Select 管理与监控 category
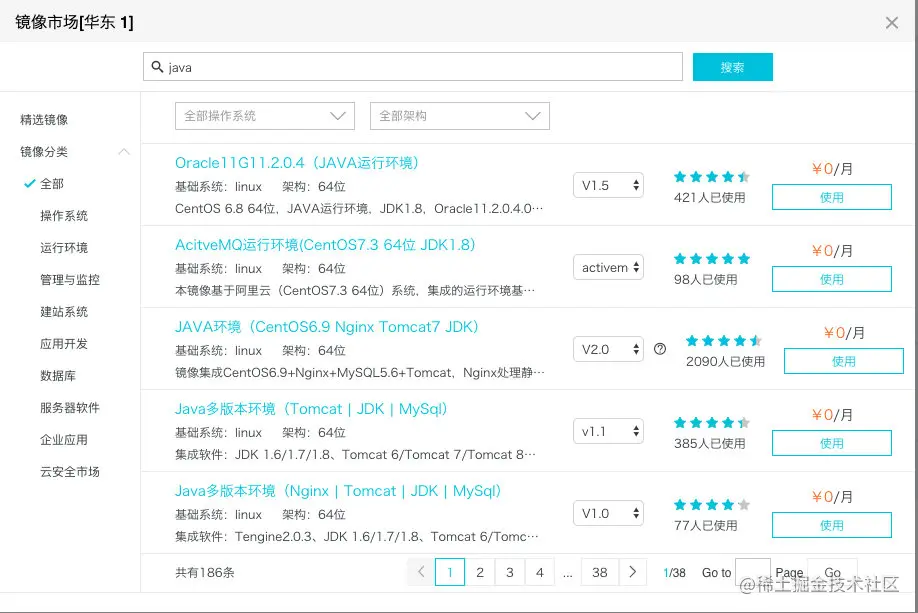Image resolution: width=918 pixels, height=613 pixels. [x=70, y=279]
